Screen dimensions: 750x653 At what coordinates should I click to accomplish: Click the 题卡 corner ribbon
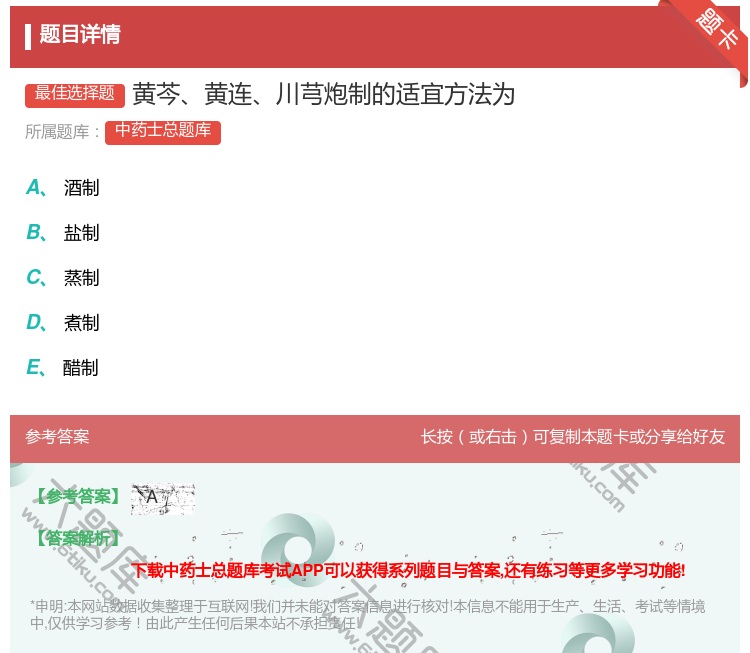715,30
